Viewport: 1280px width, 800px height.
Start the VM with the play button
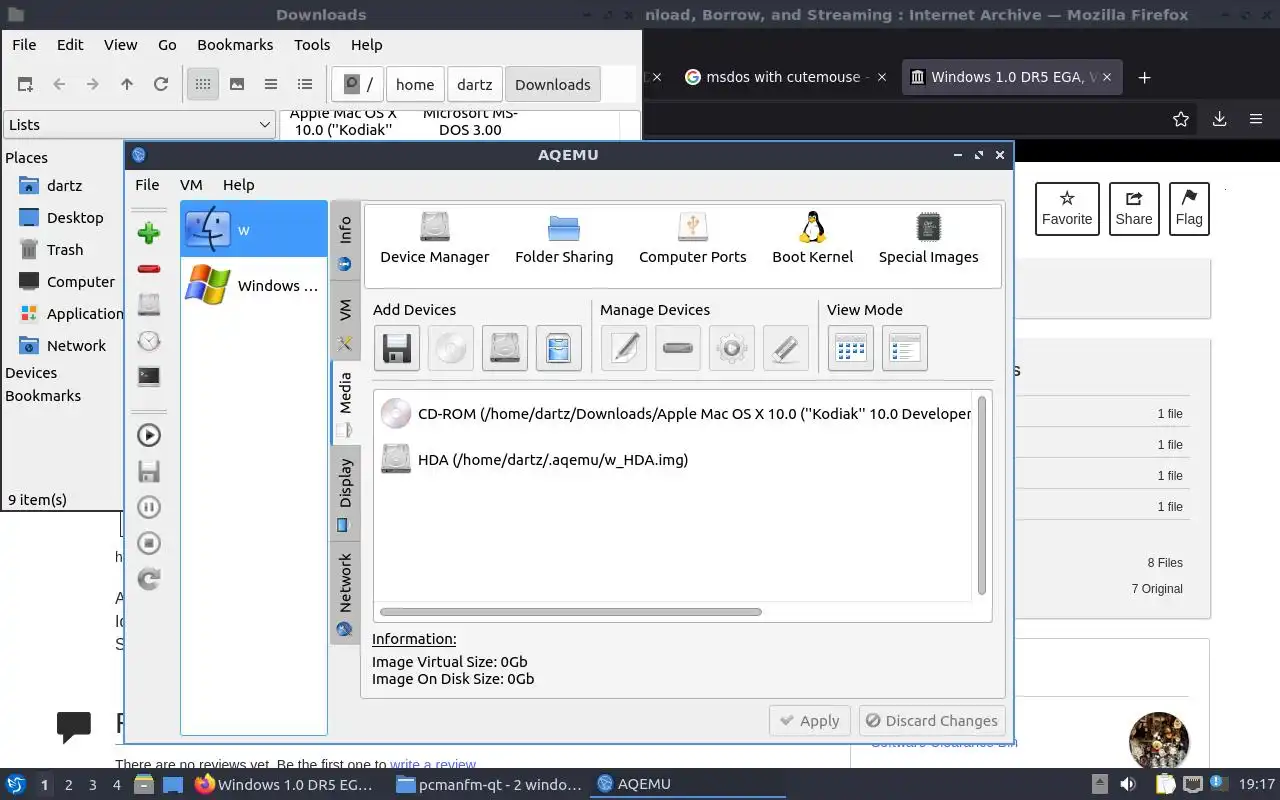coord(149,435)
